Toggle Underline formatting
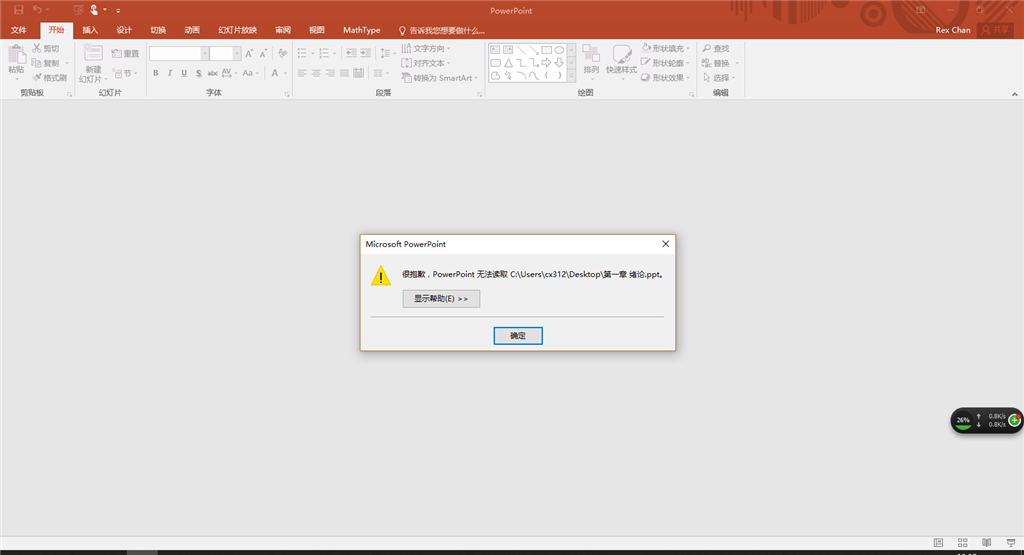The image size is (1024, 555). (184, 73)
